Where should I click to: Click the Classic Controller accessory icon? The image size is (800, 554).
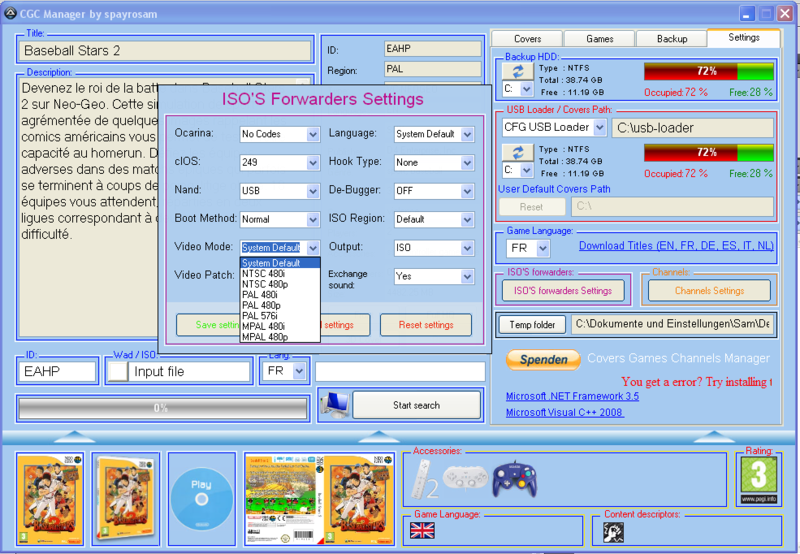[465, 478]
